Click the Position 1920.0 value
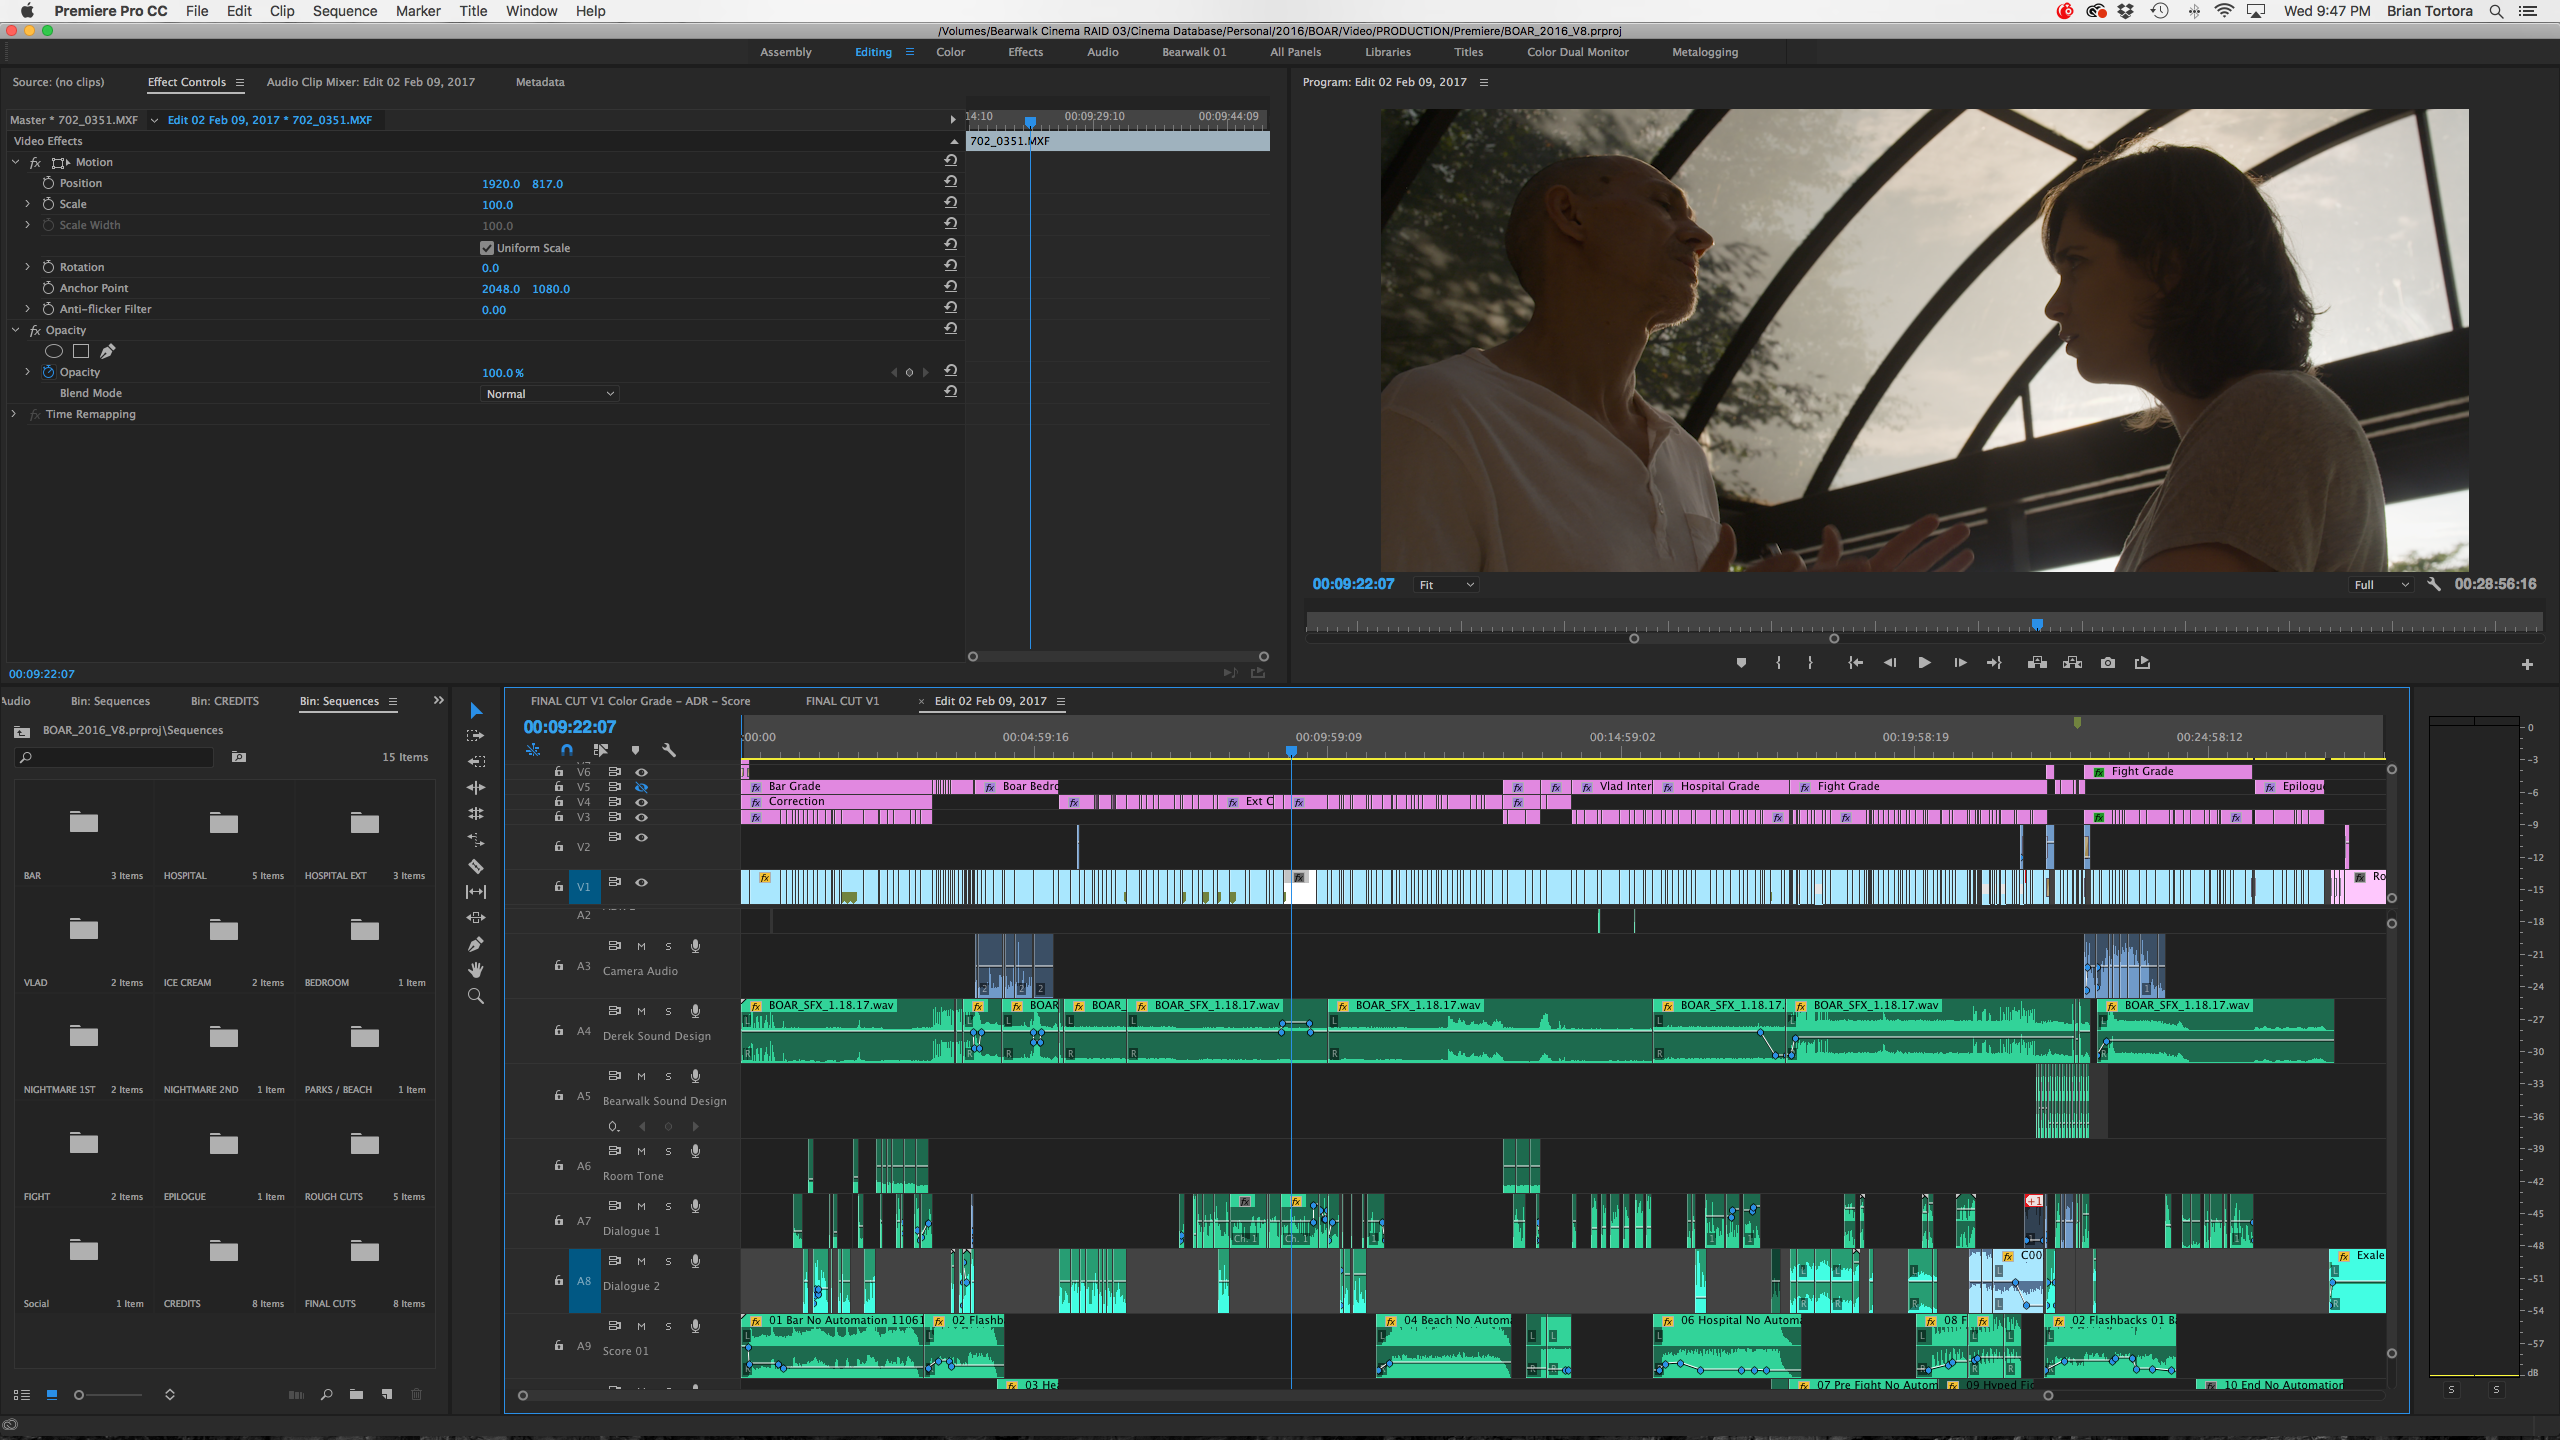 [x=500, y=184]
